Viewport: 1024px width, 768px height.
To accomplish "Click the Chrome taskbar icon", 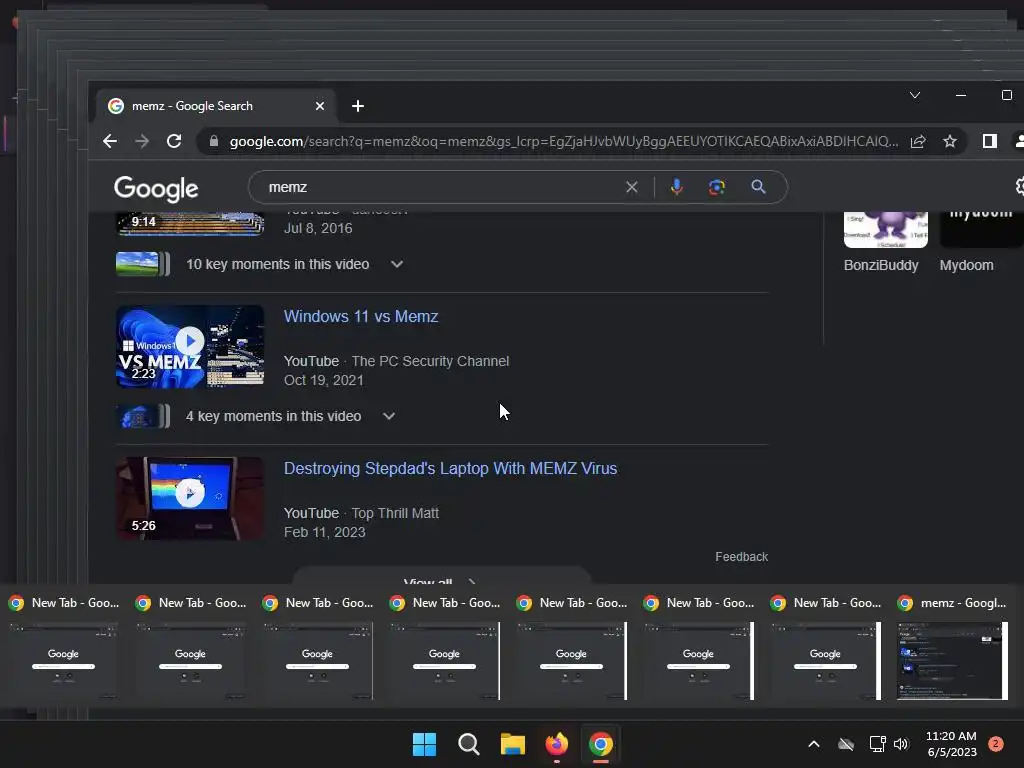I will (x=601, y=744).
